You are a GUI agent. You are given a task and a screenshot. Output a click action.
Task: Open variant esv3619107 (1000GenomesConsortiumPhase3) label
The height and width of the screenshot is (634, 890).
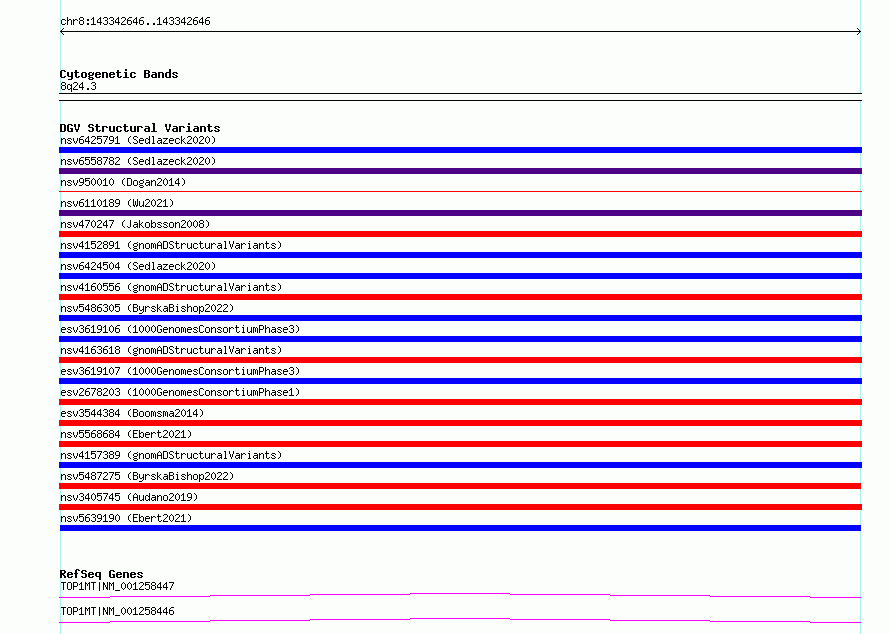click(180, 371)
